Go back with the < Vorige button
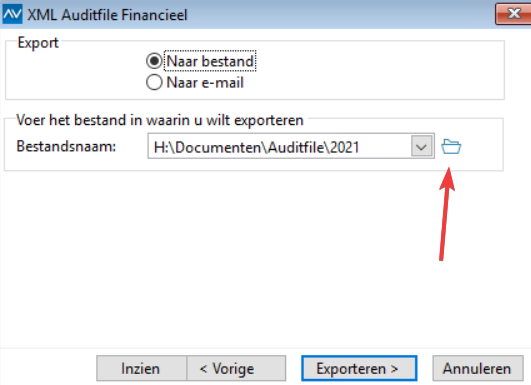The width and height of the screenshot is (531, 385). pyautogui.click(x=236, y=368)
